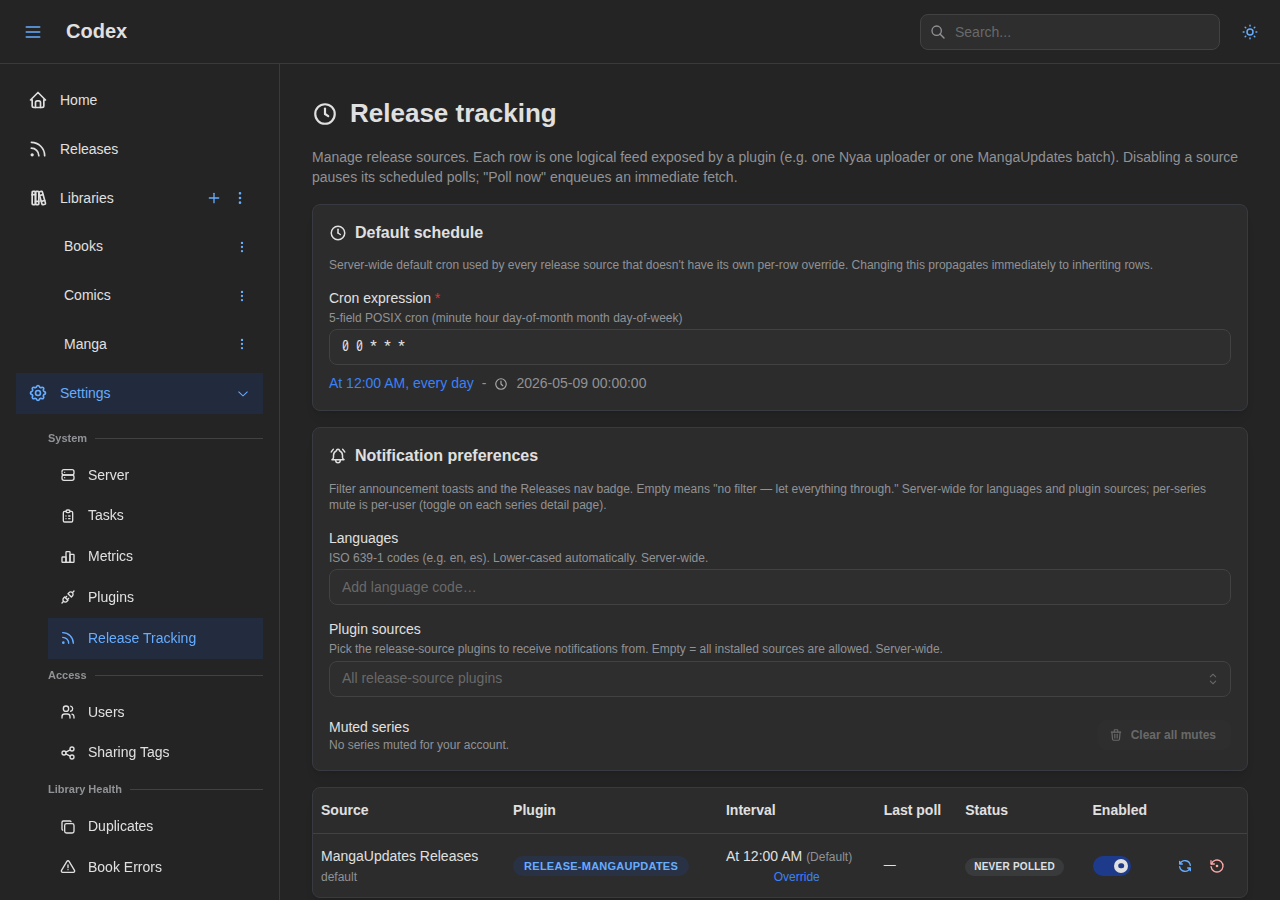Click the Enabled column header
Screen dimensions: 1280x900
[1120, 810]
